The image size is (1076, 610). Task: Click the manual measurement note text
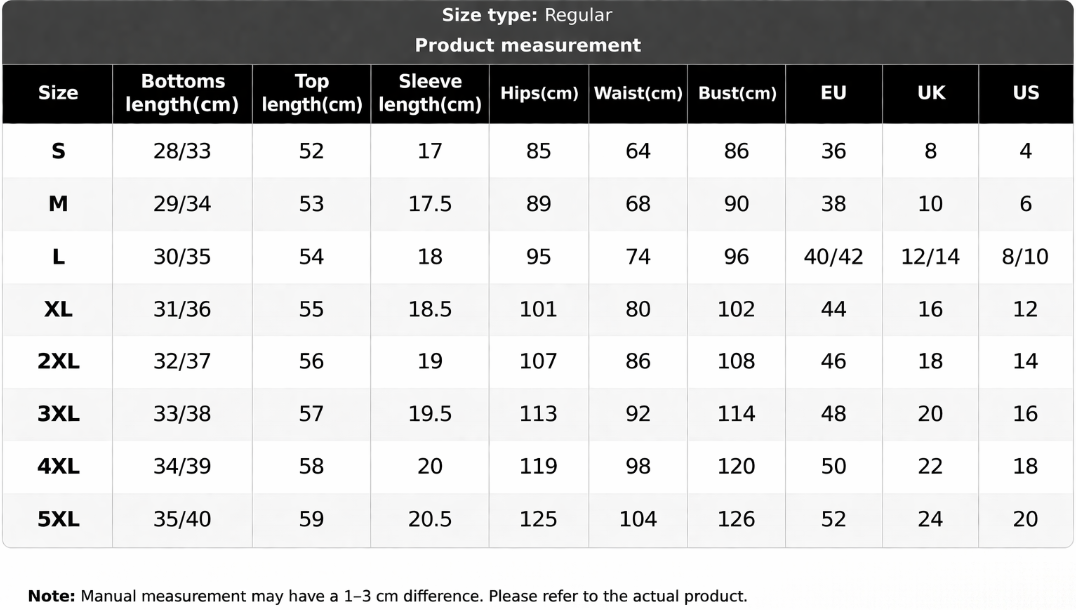387,596
